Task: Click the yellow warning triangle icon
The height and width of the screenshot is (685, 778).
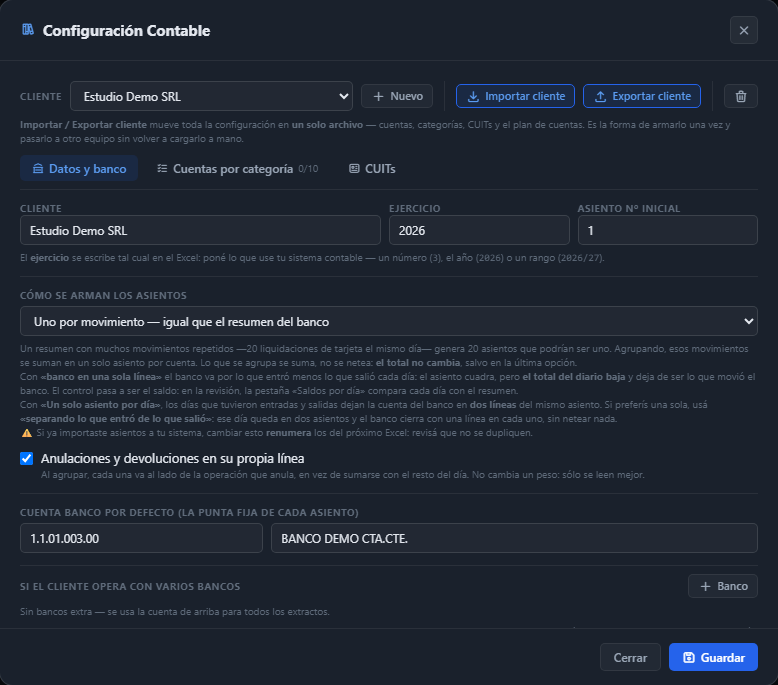Action: (x=27, y=433)
